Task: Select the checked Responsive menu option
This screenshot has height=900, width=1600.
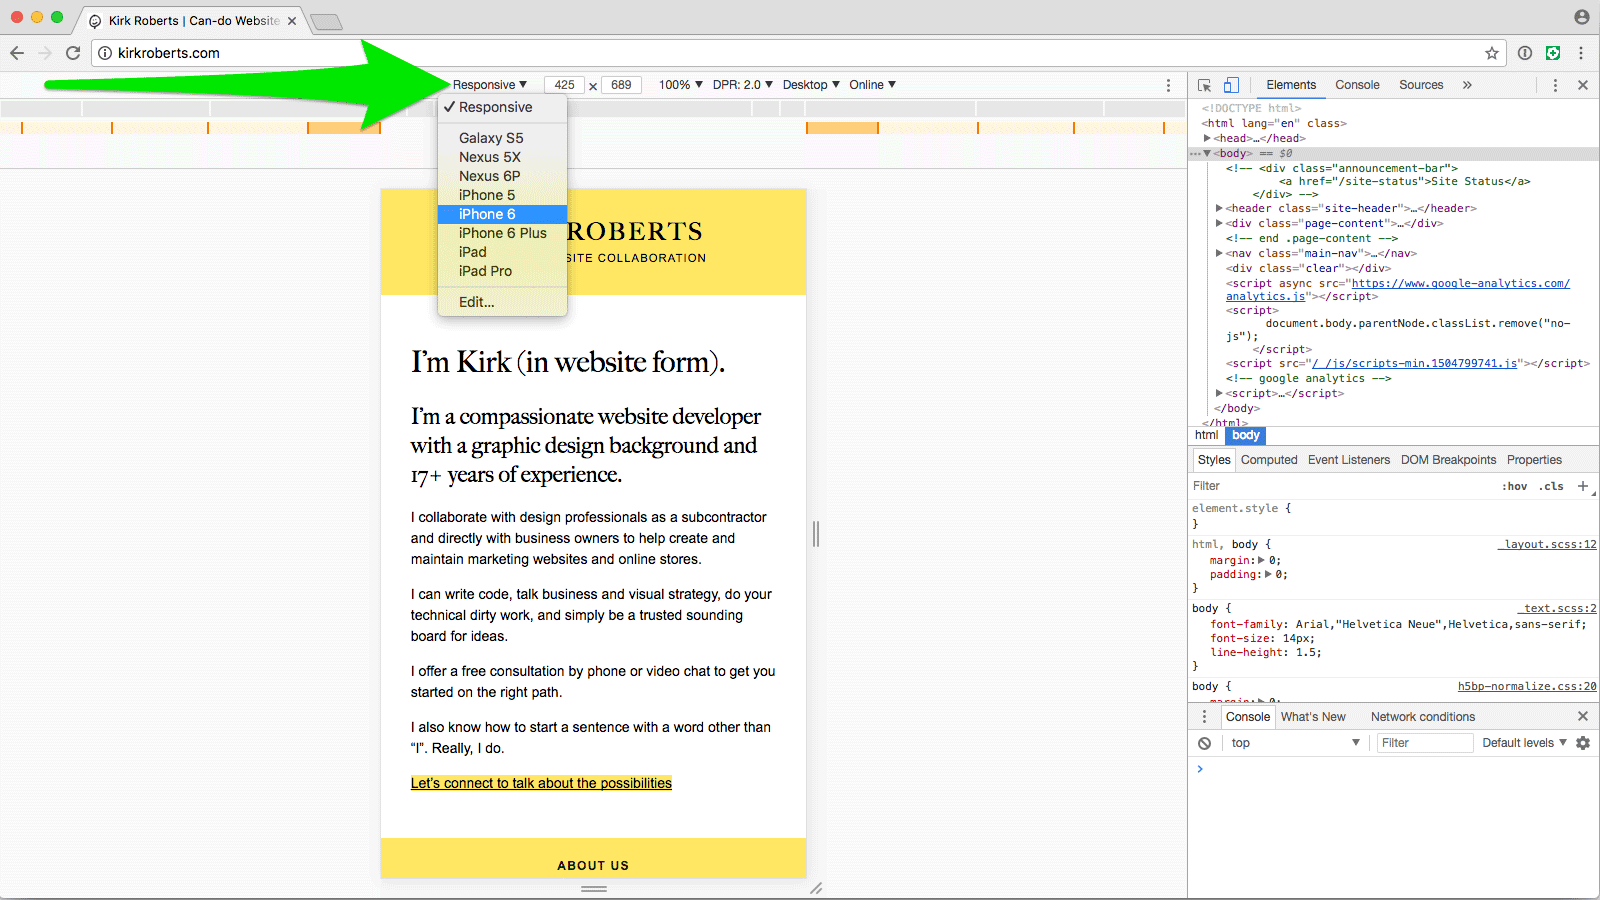Action: (x=502, y=107)
